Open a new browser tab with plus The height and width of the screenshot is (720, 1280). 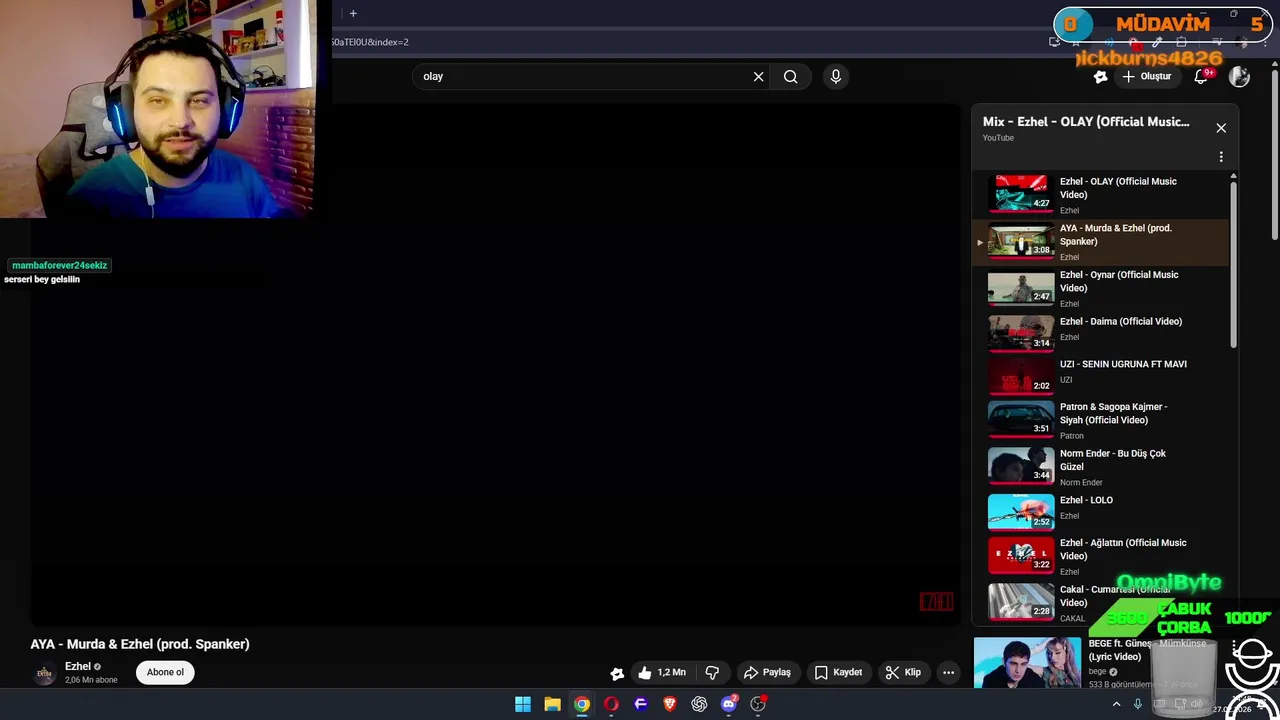[353, 13]
